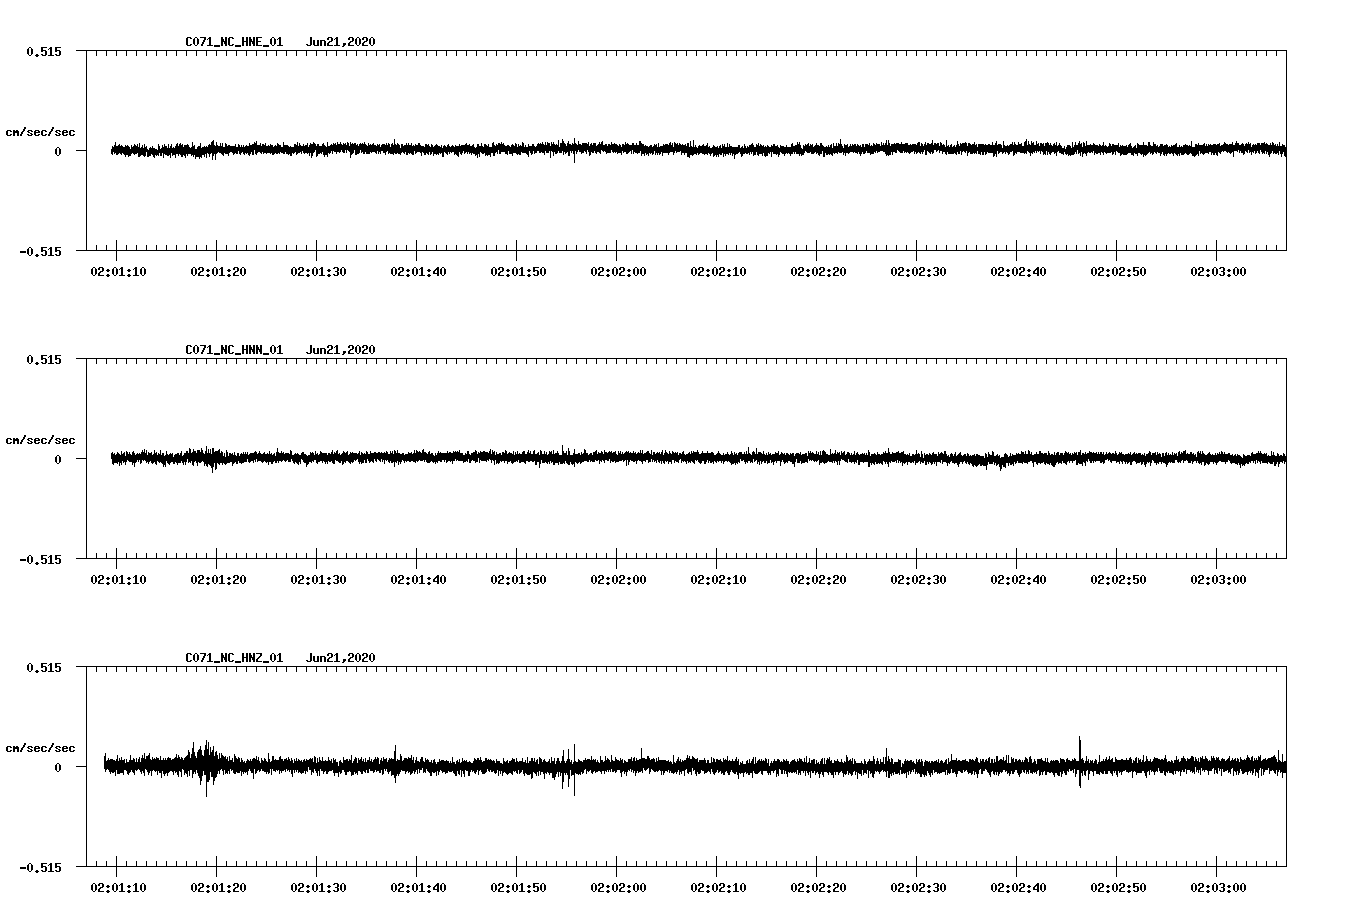Click 02:02:50 time label under HNZ plot

[x=1118, y=888]
